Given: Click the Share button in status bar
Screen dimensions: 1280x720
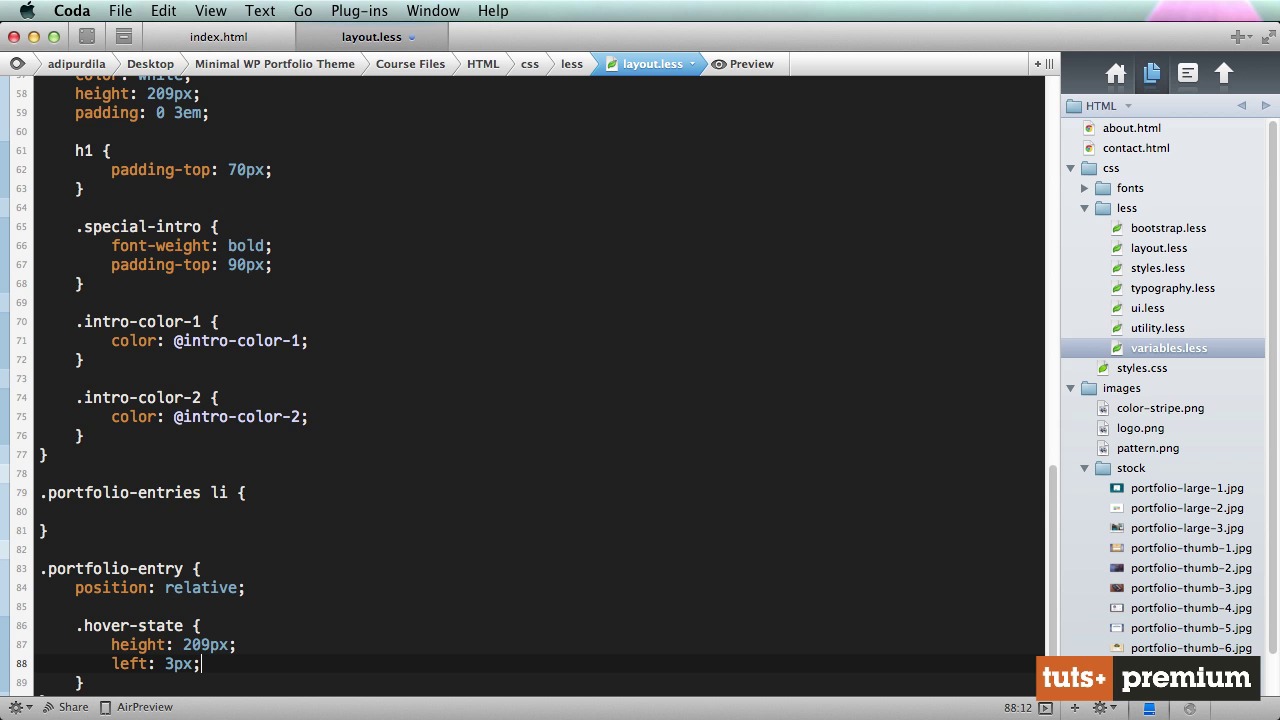Looking at the screenshot, I should click(64, 707).
